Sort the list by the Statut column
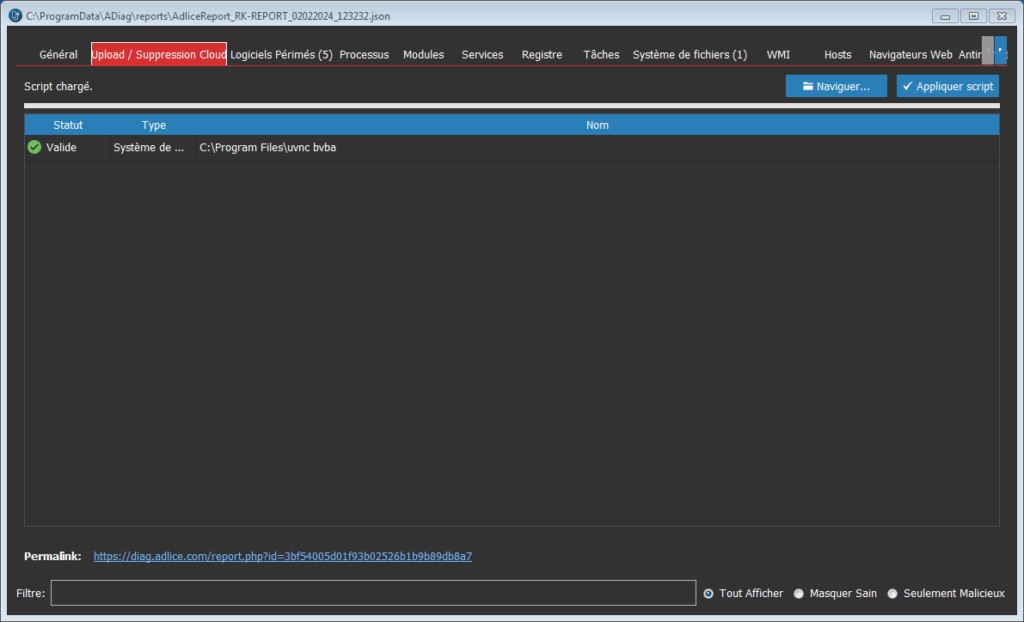 click(x=68, y=125)
